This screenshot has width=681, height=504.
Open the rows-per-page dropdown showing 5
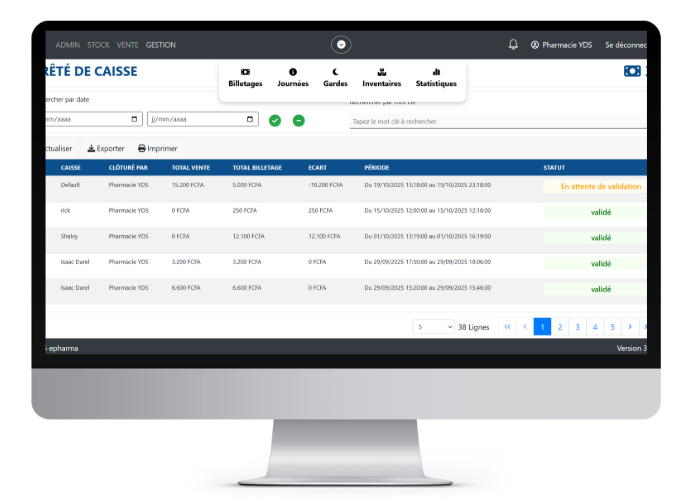(x=434, y=327)
